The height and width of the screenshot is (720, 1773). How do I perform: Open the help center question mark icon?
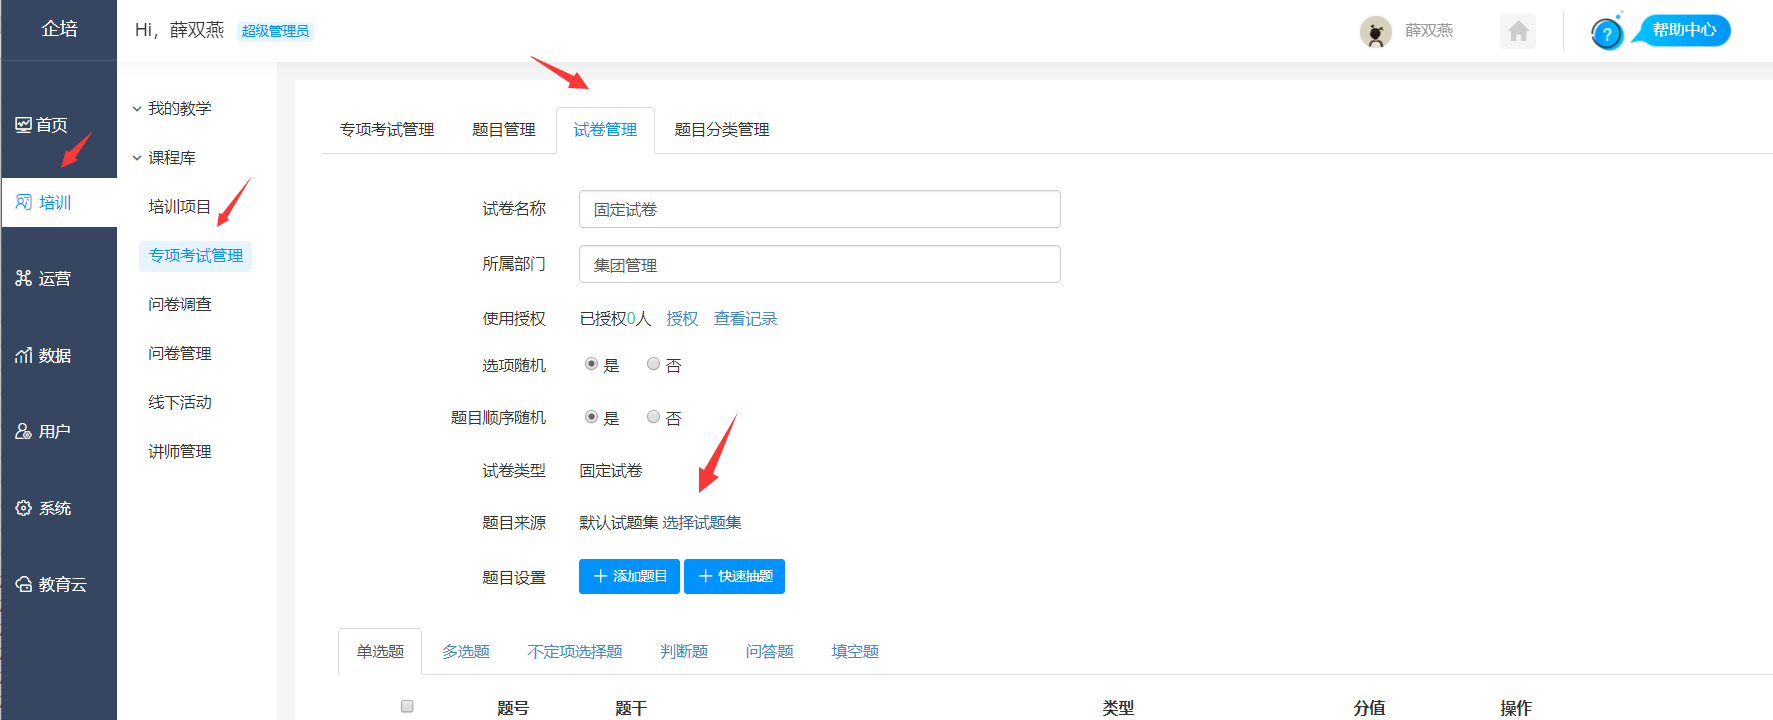pos(1606,34)
